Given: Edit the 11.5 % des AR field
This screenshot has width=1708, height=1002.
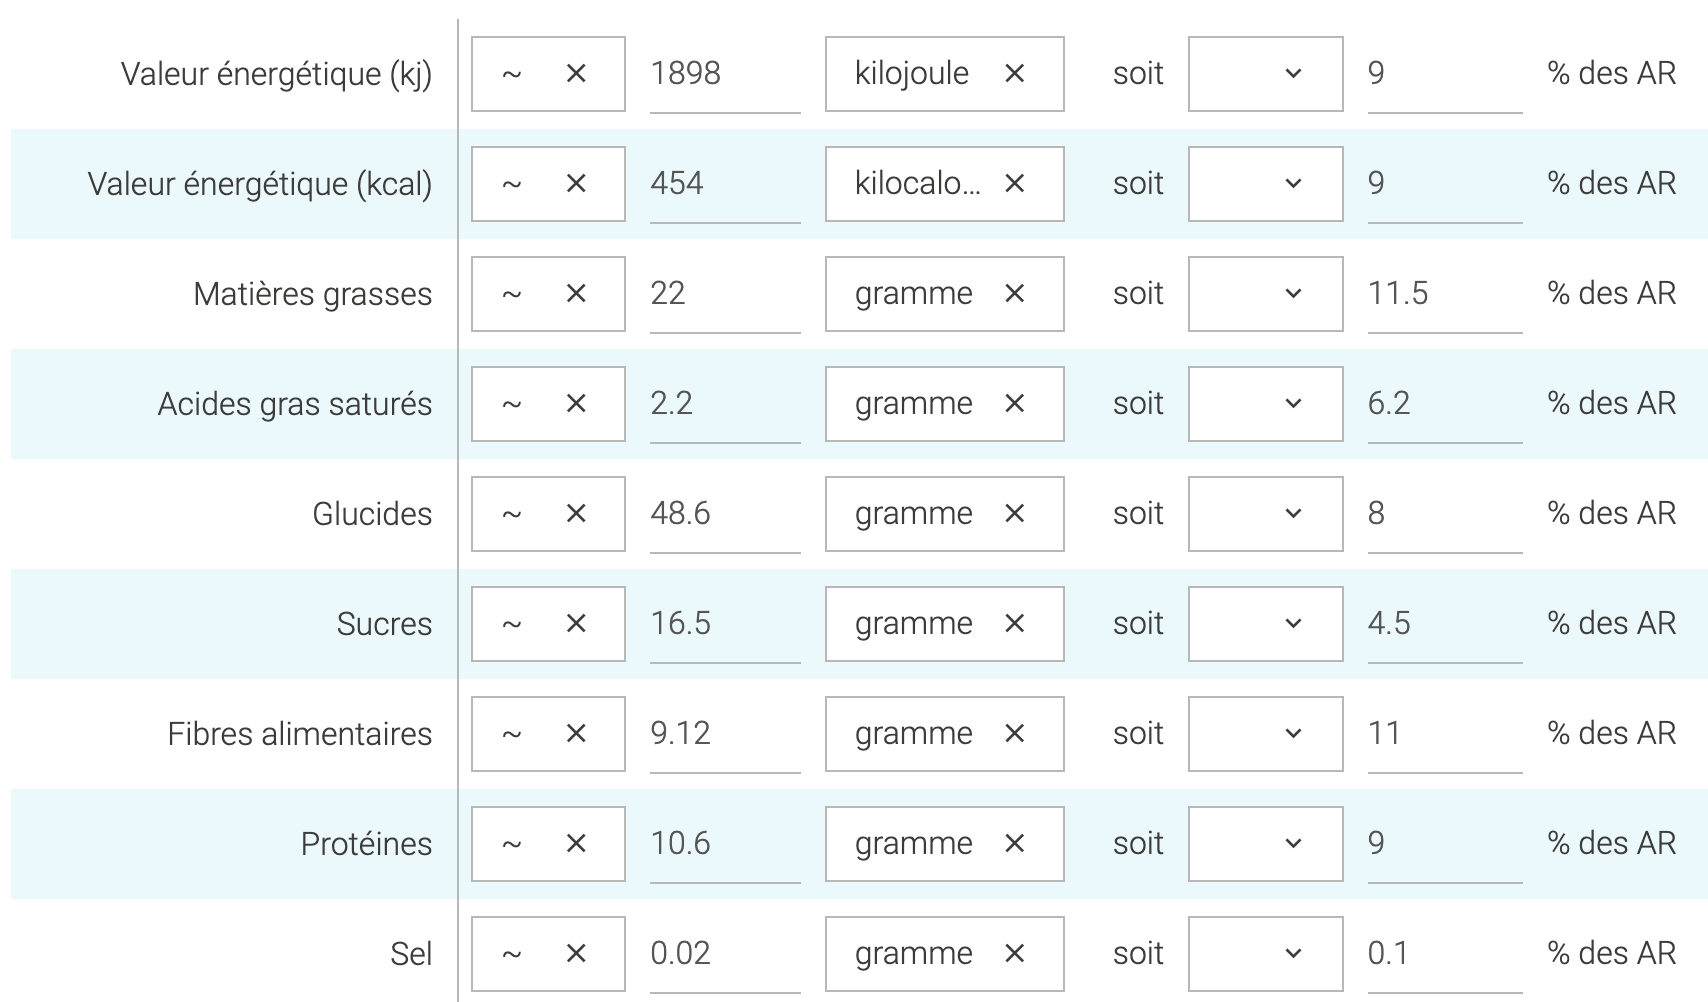Looking at the screenshot, I should pos(1443,294).
